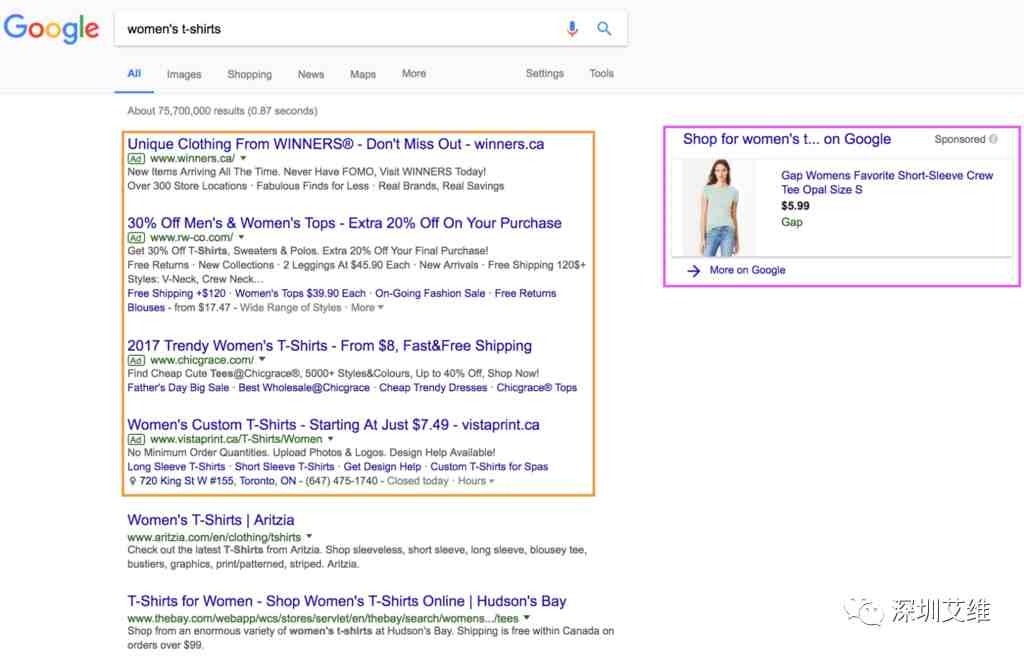Select the All results tab
The image size is (1024, 656).
point(134,74)
